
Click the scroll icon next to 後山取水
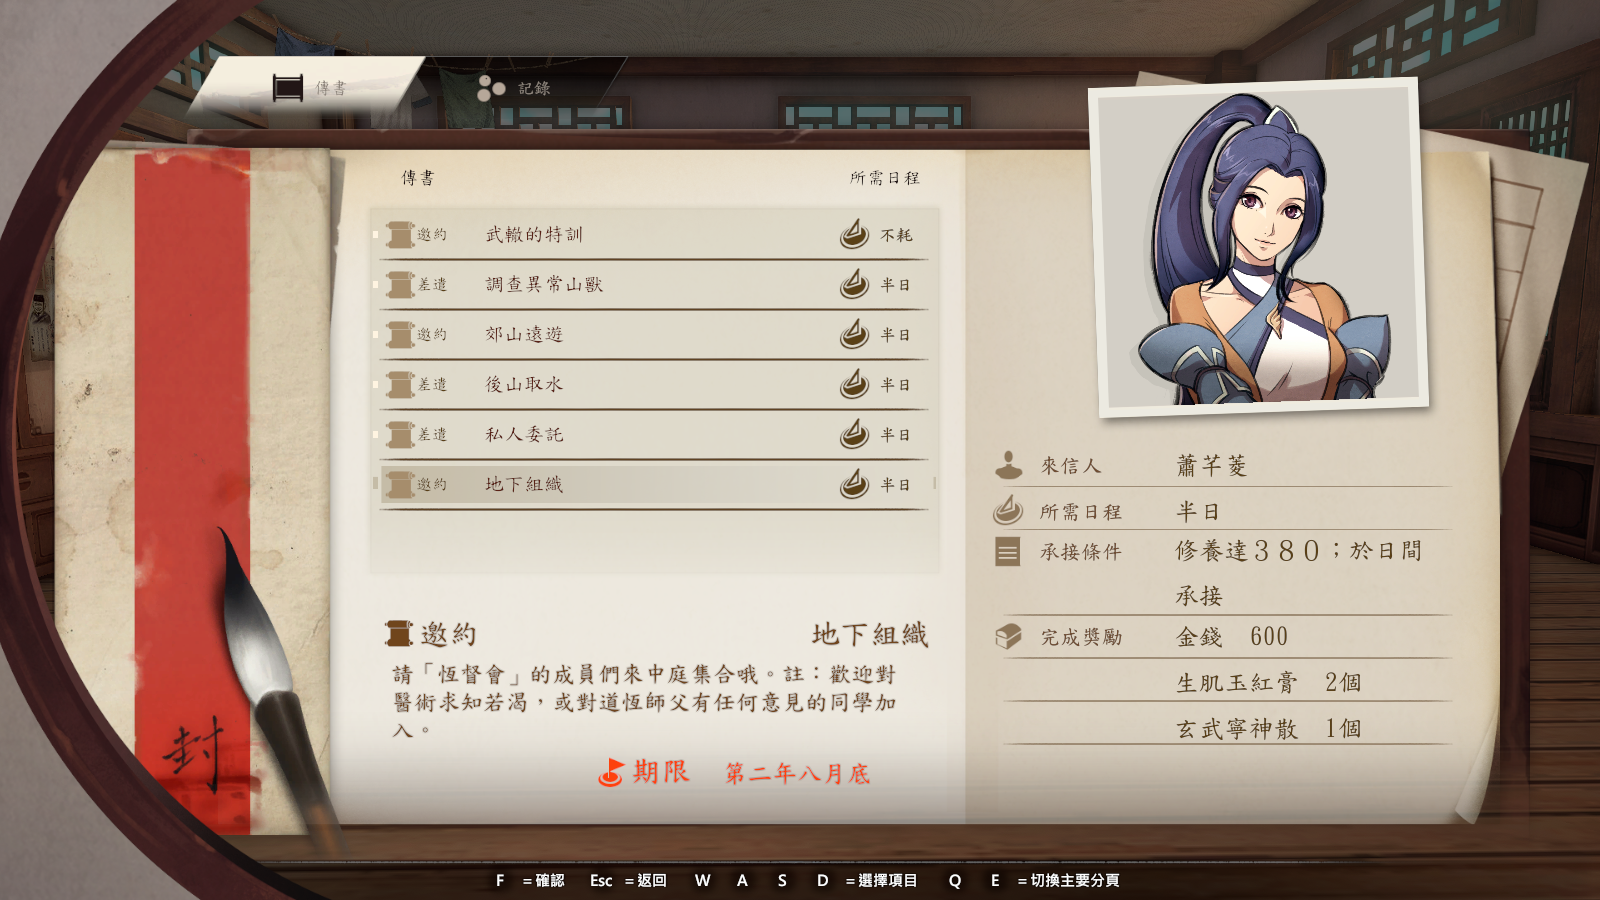[x=400, y=385]
